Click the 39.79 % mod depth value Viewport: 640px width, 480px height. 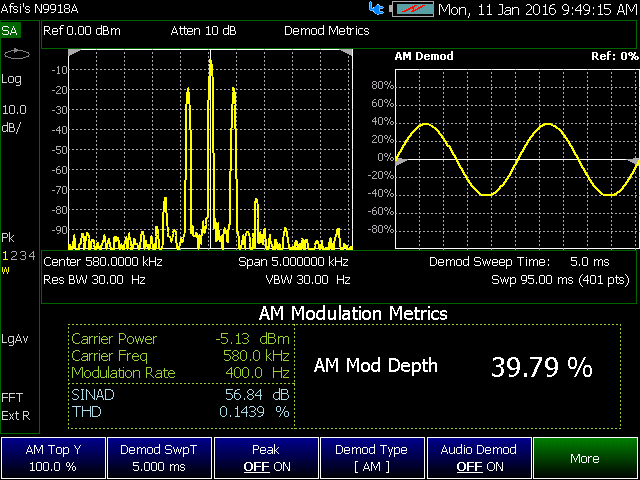tap(542, 367)
